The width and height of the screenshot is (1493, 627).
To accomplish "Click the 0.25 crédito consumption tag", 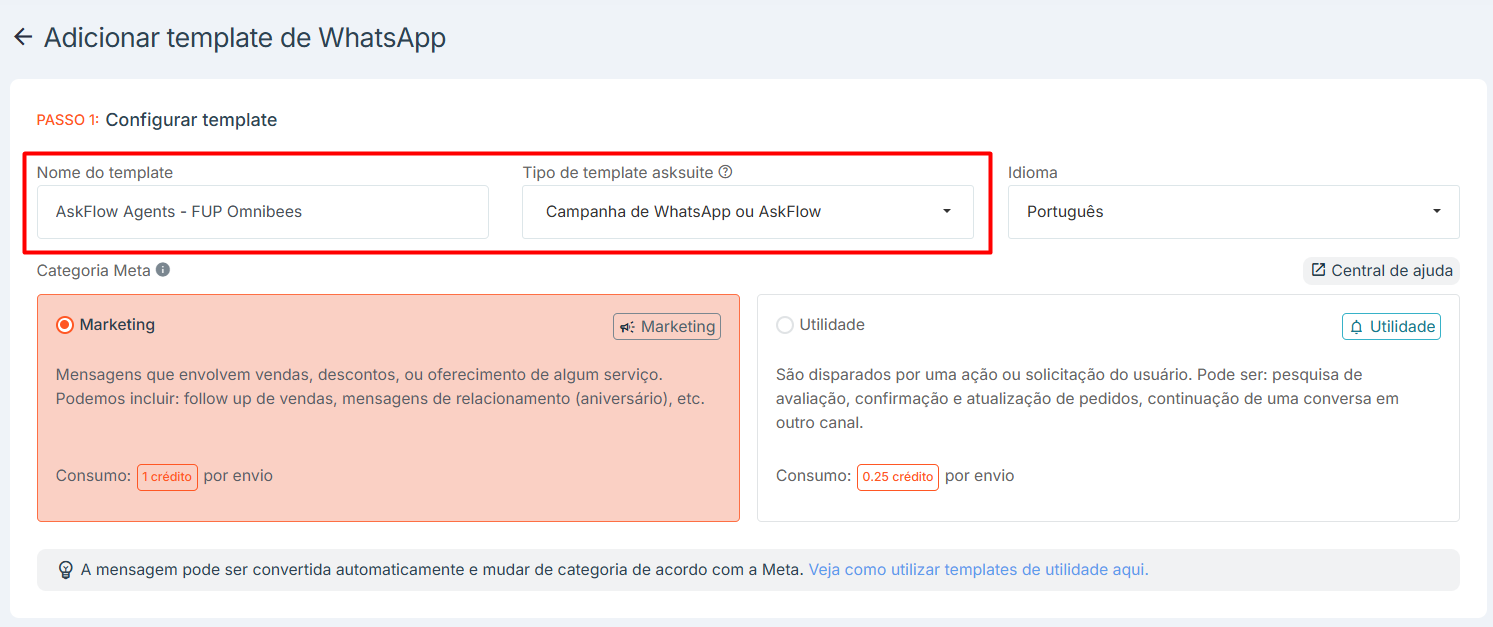I will [898, 477].
